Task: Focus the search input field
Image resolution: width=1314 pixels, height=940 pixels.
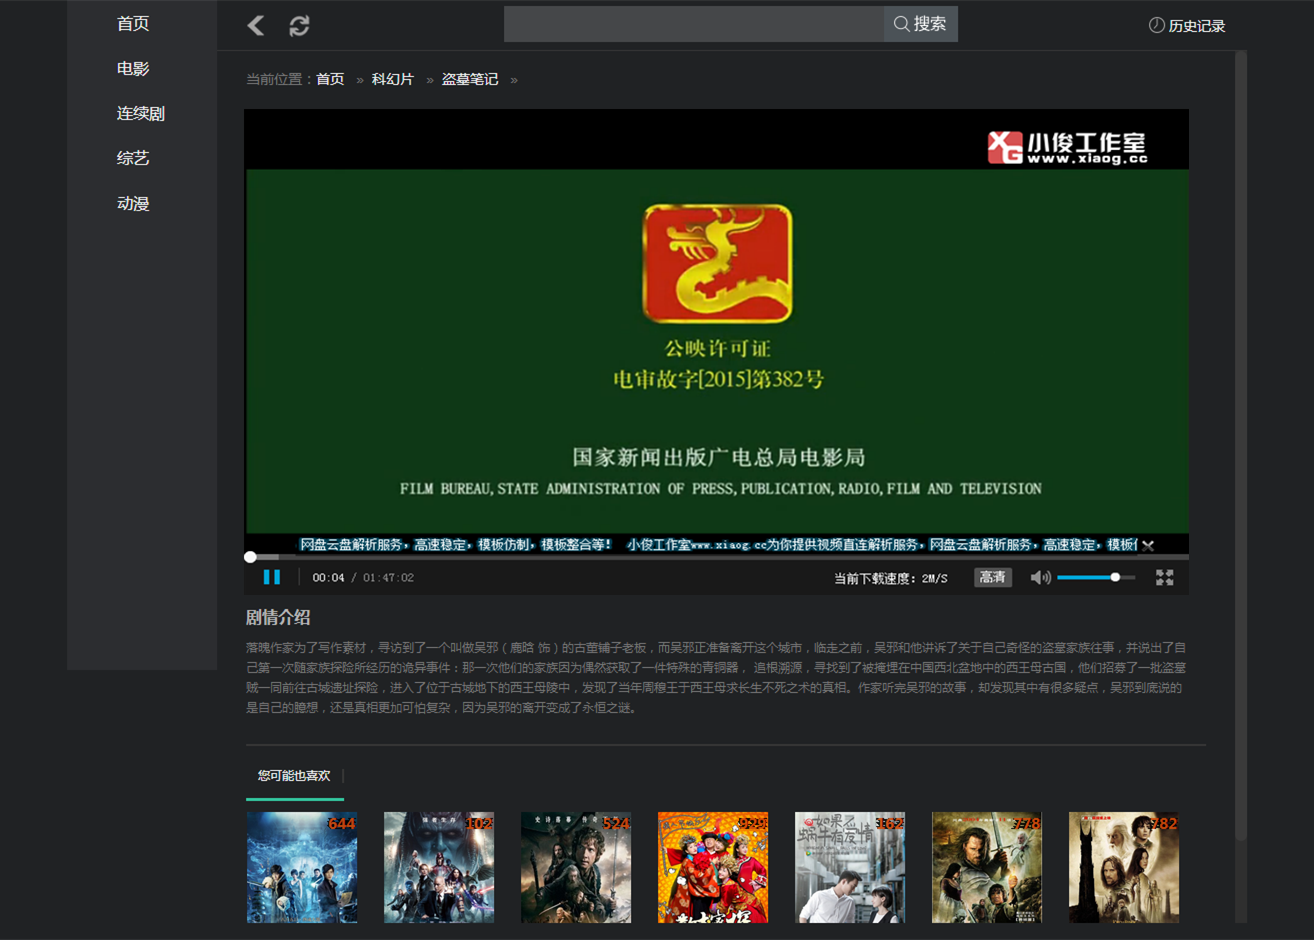Action: click(x=693, y=24)
